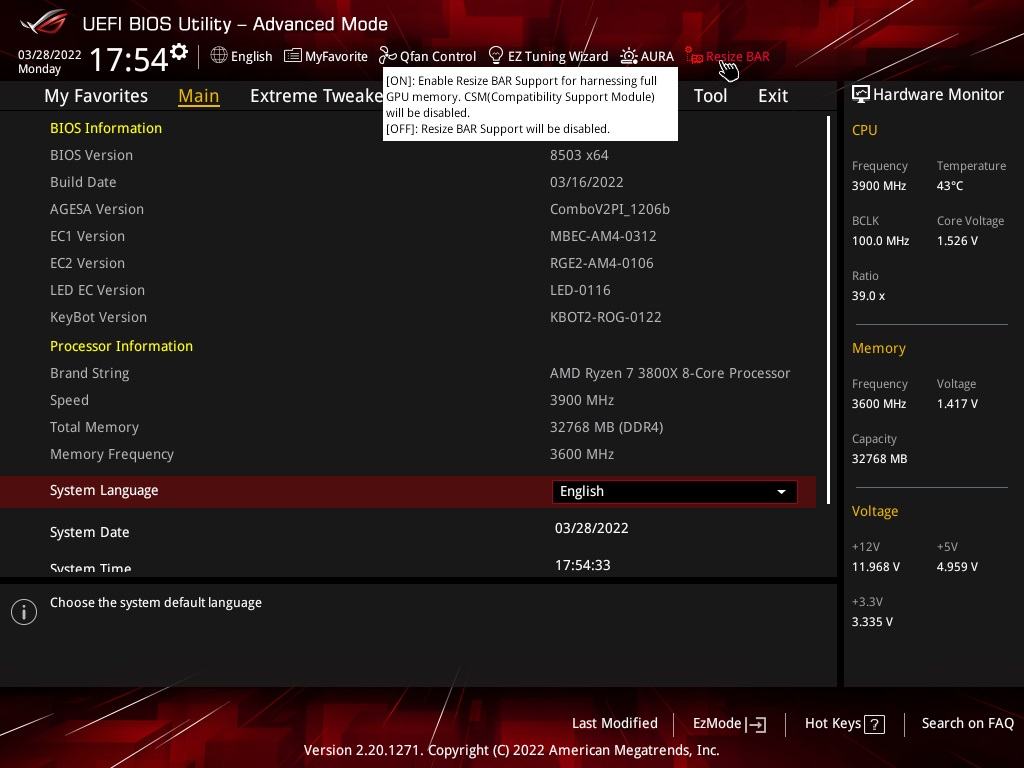Click the AURA lighting icon
The height and width of the screenshot is (768, 1024).
629,56
